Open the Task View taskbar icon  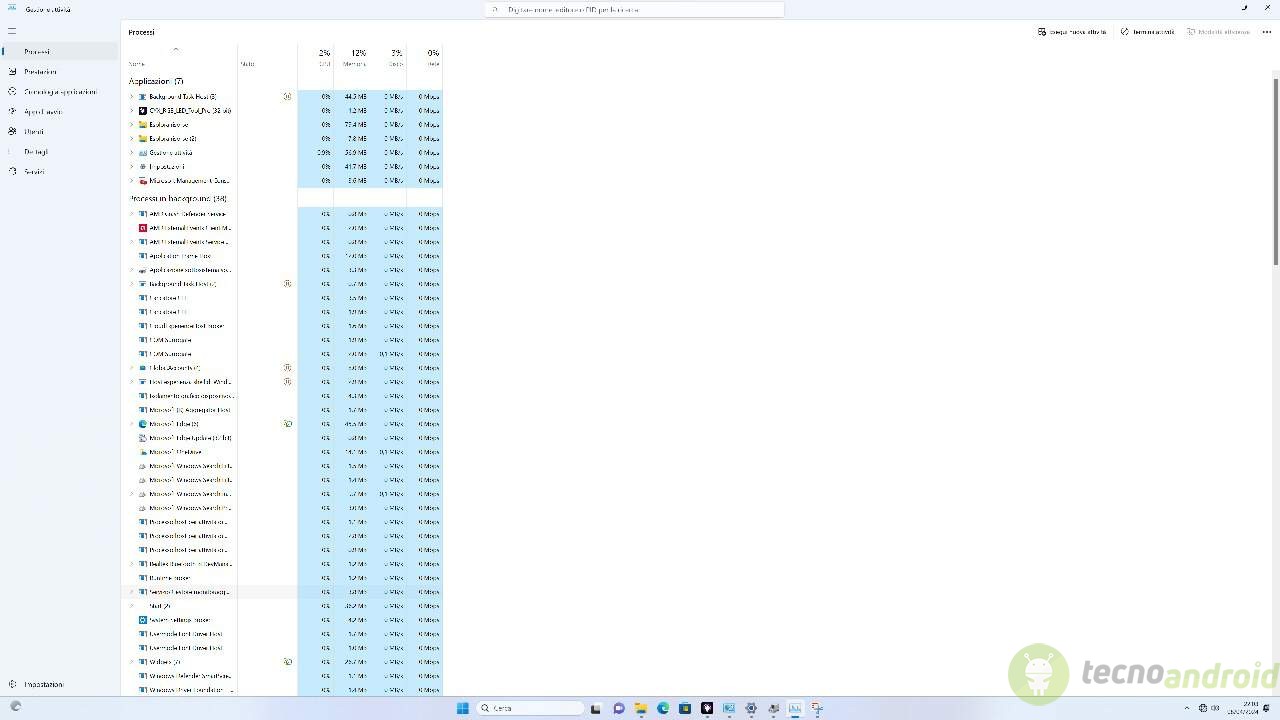click(x=596, y=708)
